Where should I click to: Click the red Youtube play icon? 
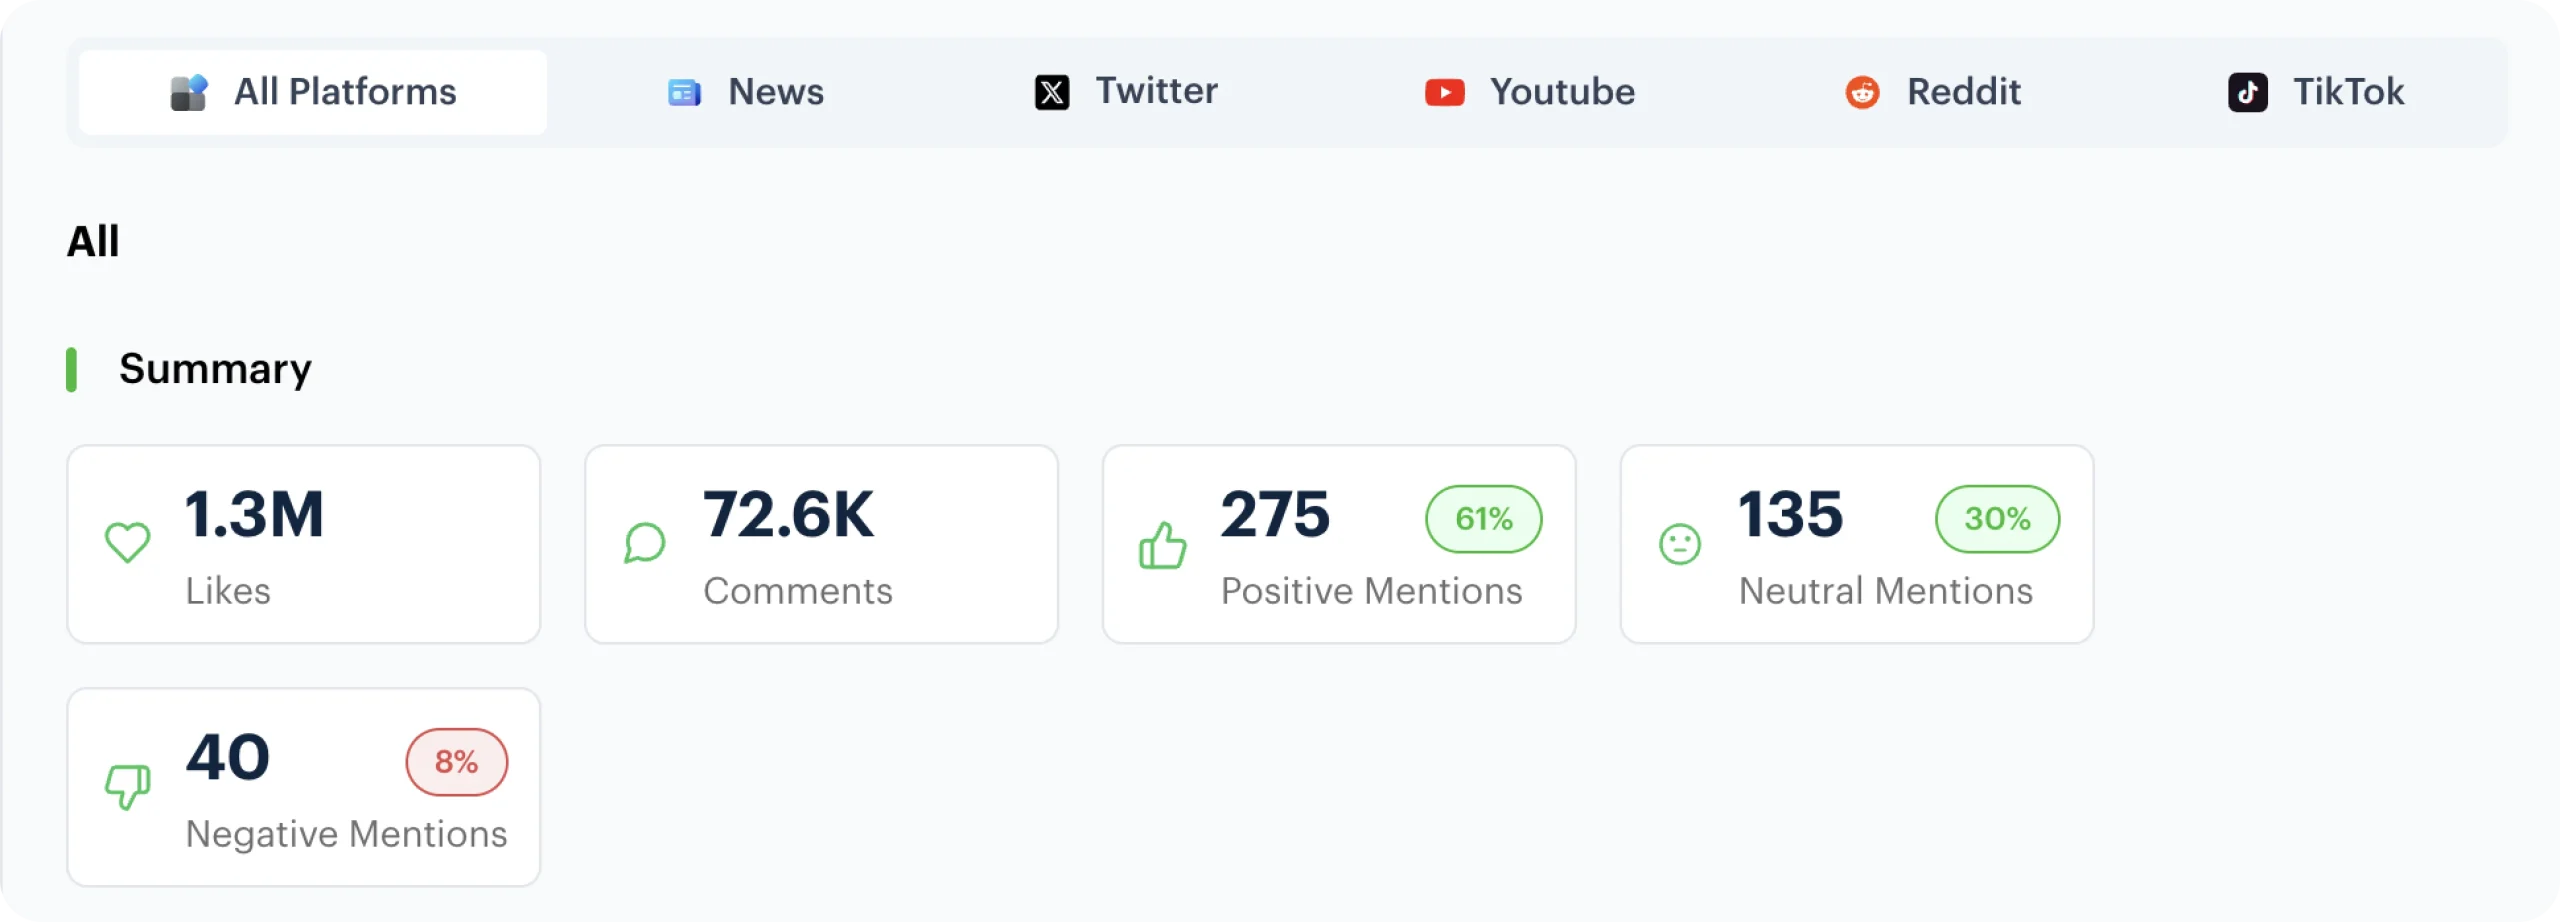pyautogui.click(x=1445, y=93)
